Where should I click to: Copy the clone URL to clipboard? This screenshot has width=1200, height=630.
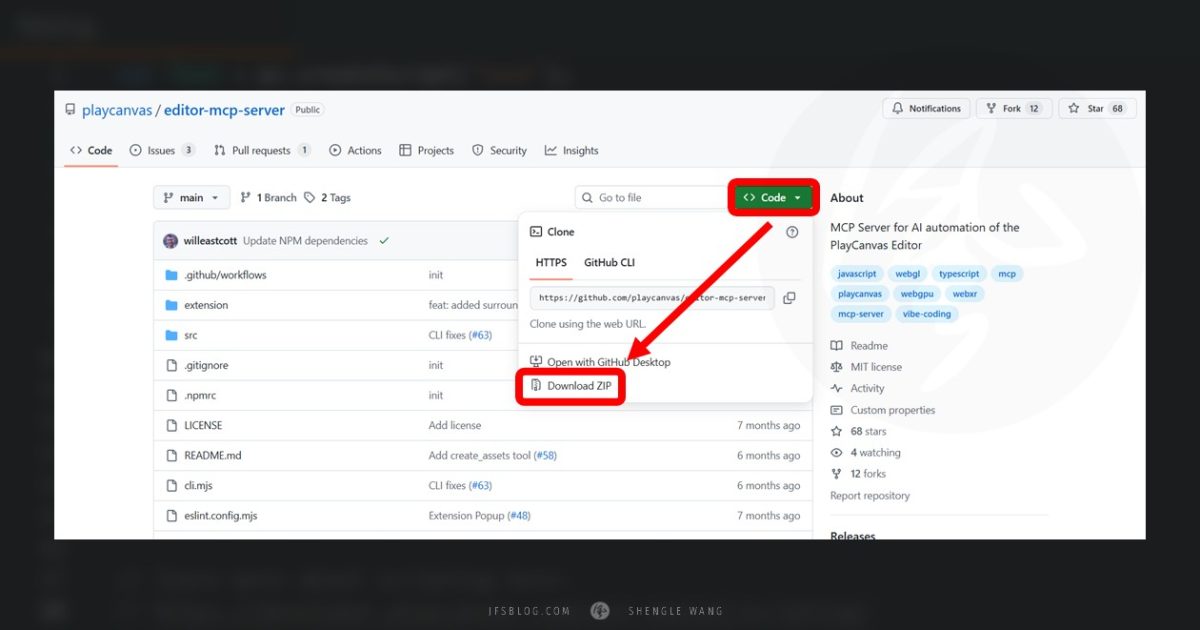point(789,298)
